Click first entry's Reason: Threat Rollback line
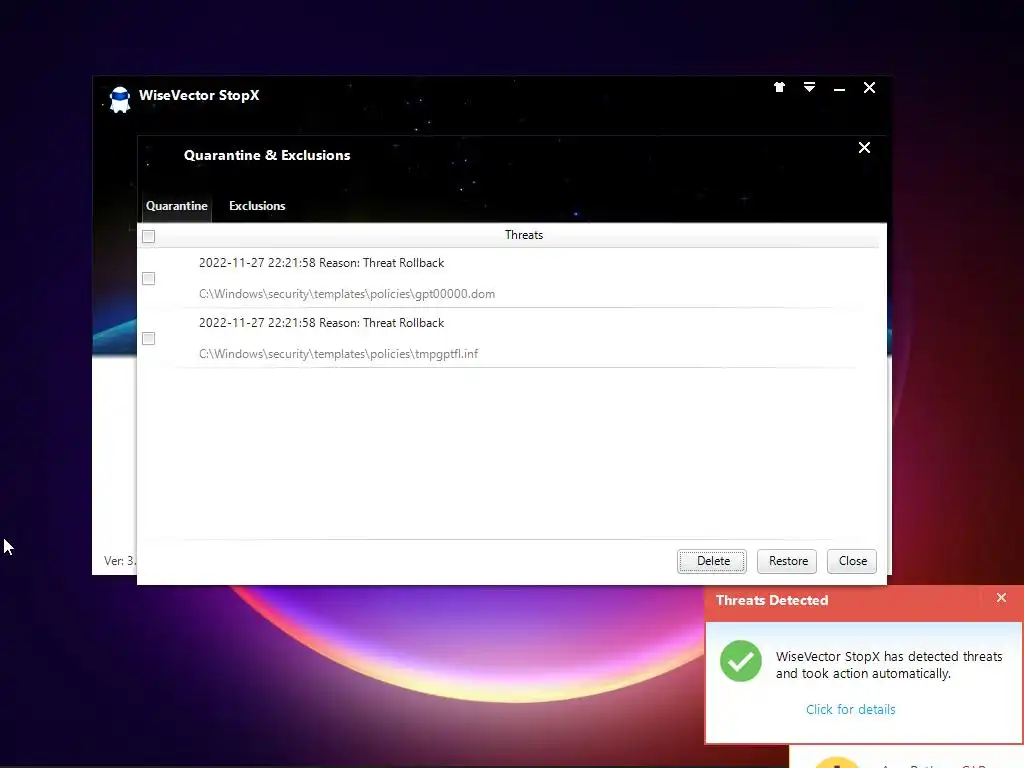 [x=321, y=263]
